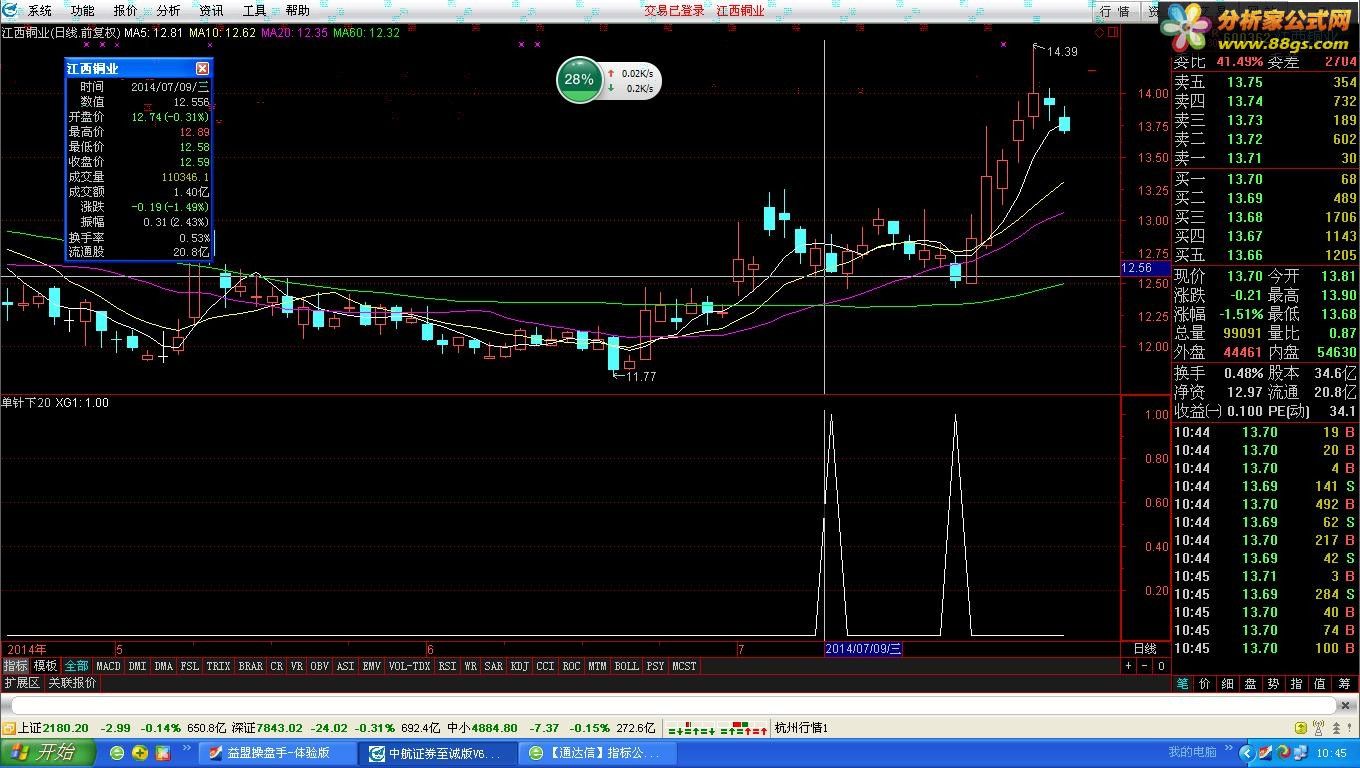Select the 细 tab in trade panel

point(1228,684)
